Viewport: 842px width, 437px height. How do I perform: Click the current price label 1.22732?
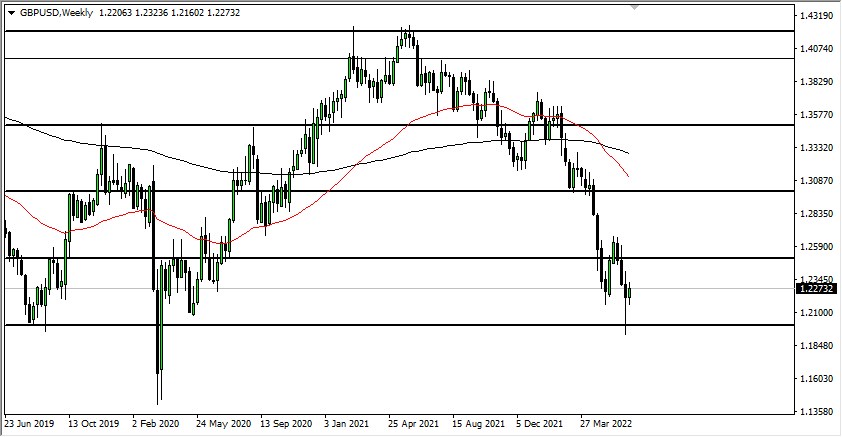coord(816,289)
